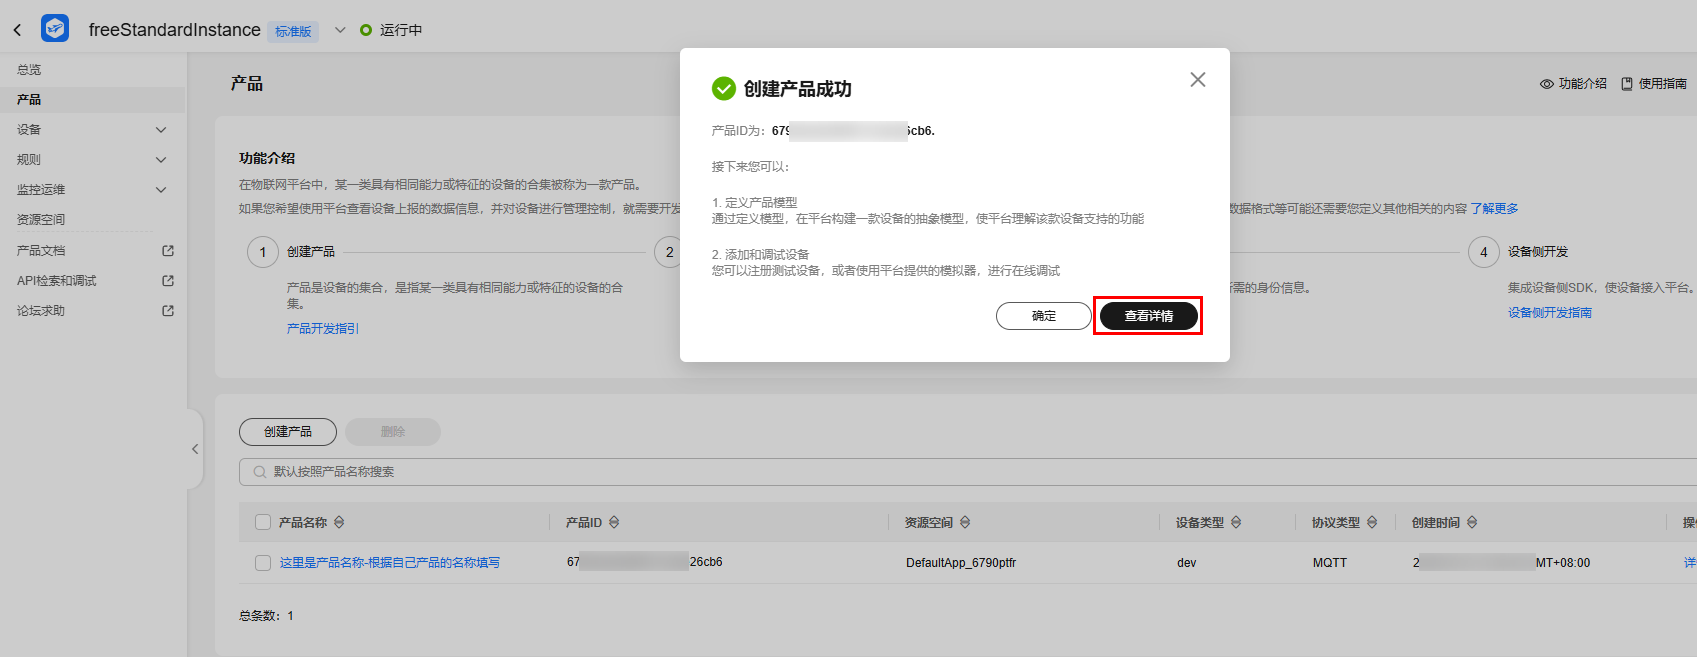Click 确定 in the success dialog

pos(1044,316)
